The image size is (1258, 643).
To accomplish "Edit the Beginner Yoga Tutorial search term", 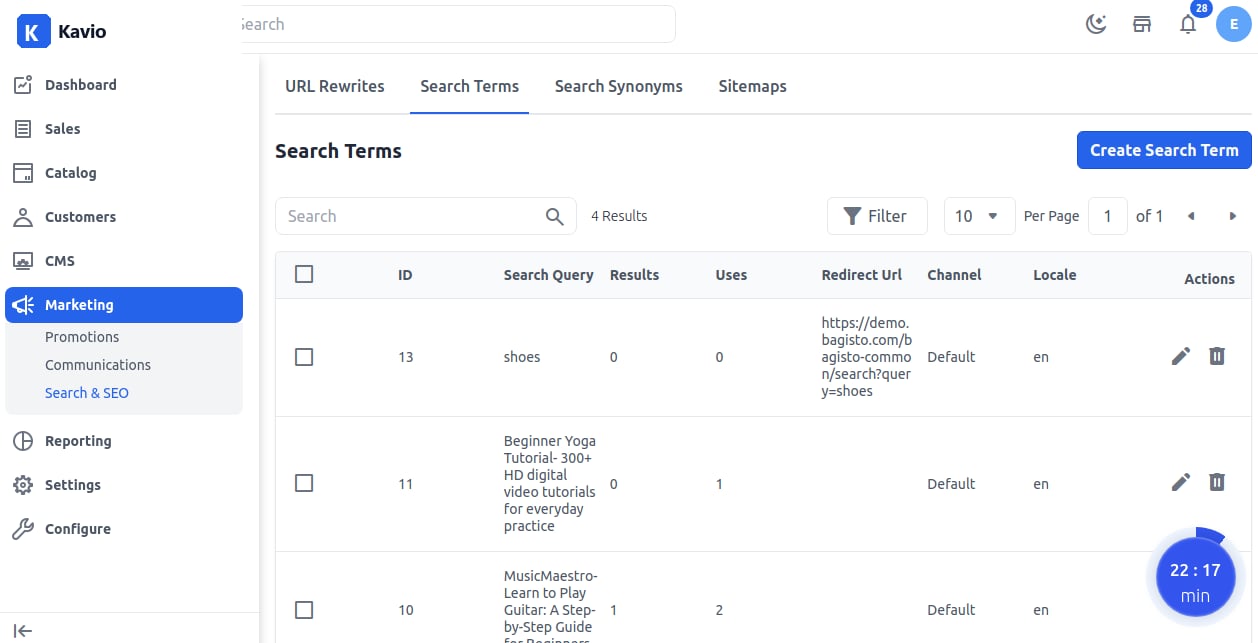I will click(1181, 483).
